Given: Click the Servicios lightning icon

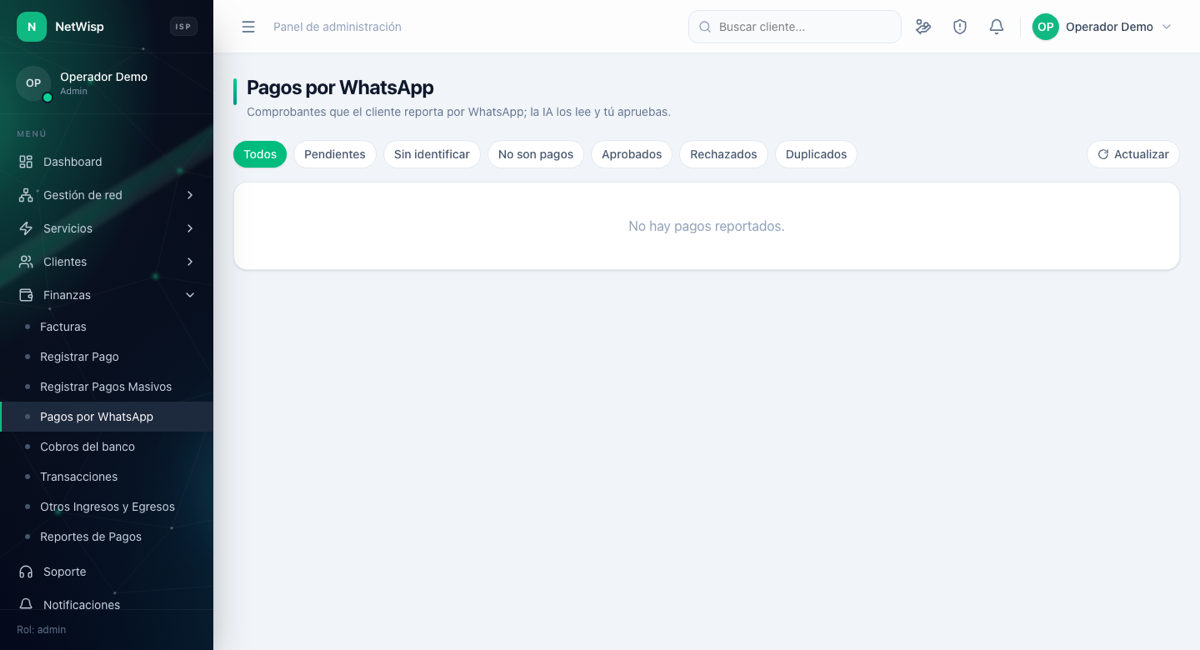Looking at the screenshot, I should (x=26, y=228).
